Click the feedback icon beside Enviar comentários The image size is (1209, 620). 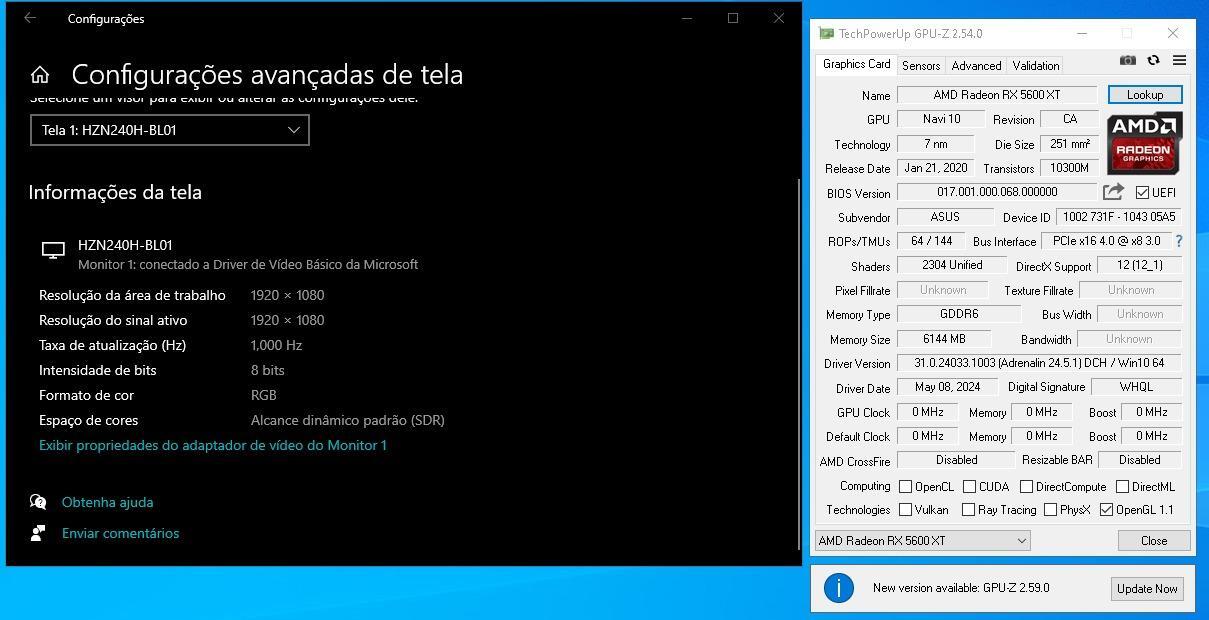pos(38,533)
